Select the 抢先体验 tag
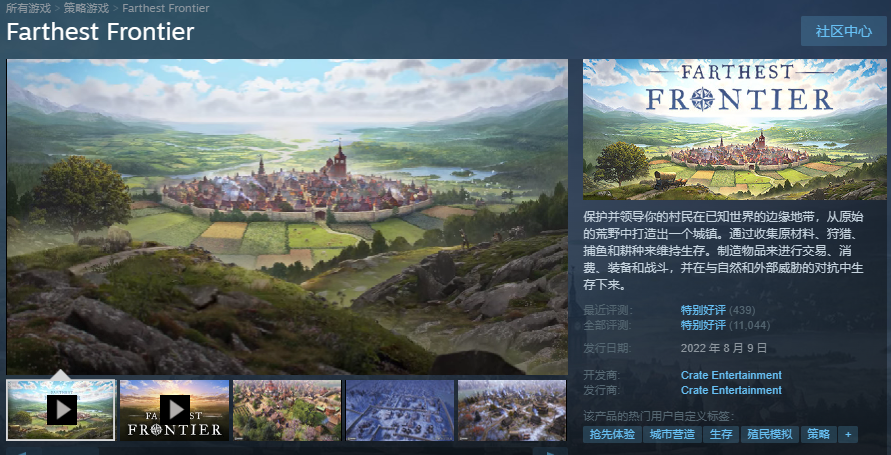This screenshot has width=891, height=455. pos(612,435)
